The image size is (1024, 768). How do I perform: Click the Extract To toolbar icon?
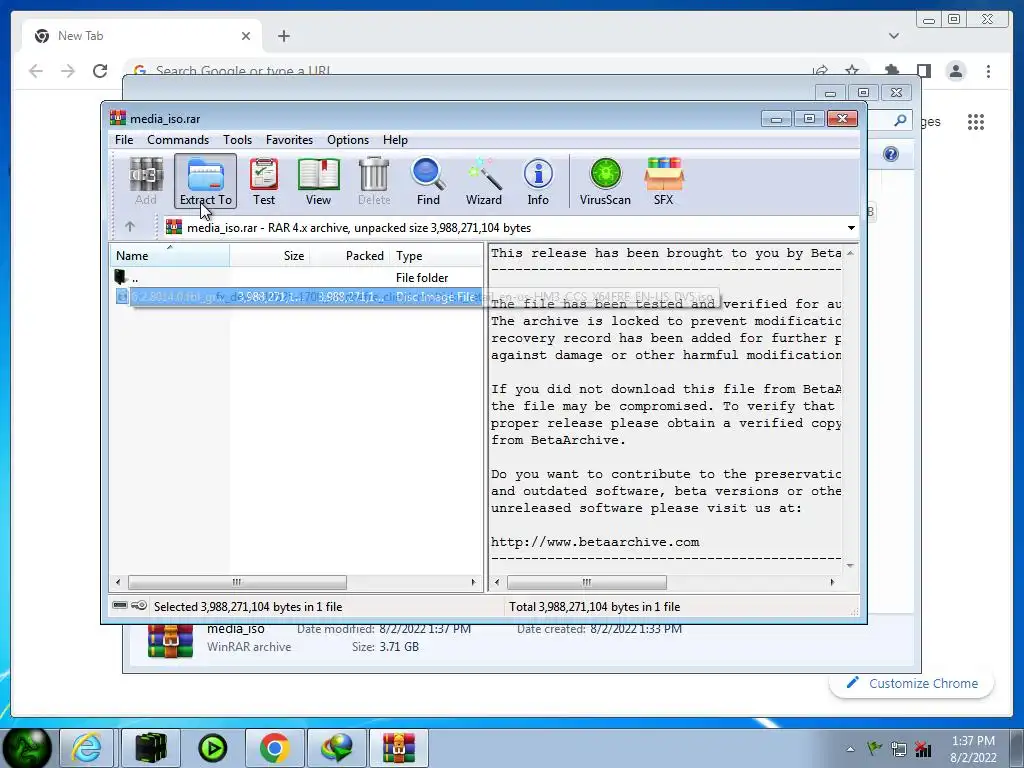(205, 182)
